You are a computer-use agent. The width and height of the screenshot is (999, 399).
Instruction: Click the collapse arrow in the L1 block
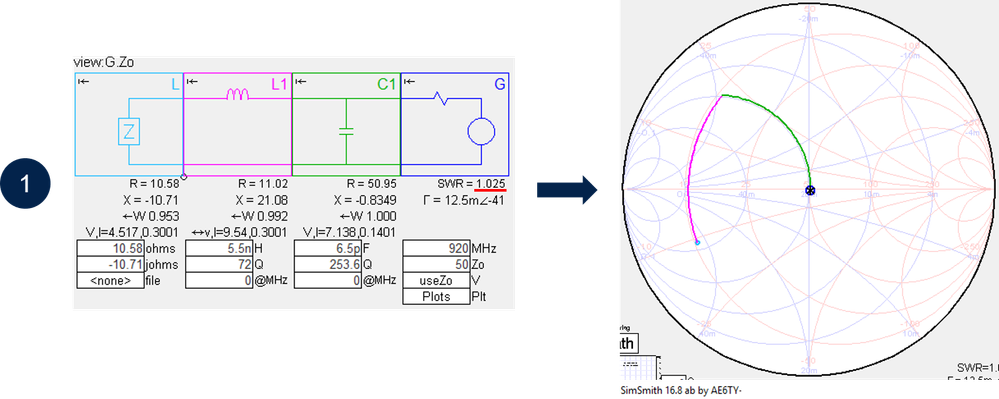(x=192, y=81)
